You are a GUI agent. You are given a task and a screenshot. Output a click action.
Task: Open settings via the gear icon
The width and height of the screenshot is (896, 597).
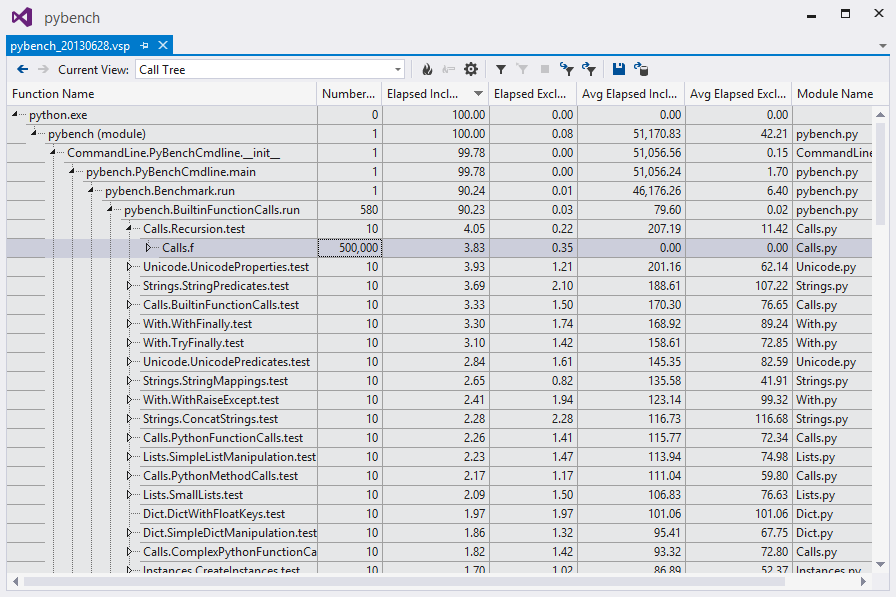pos(471,70)
